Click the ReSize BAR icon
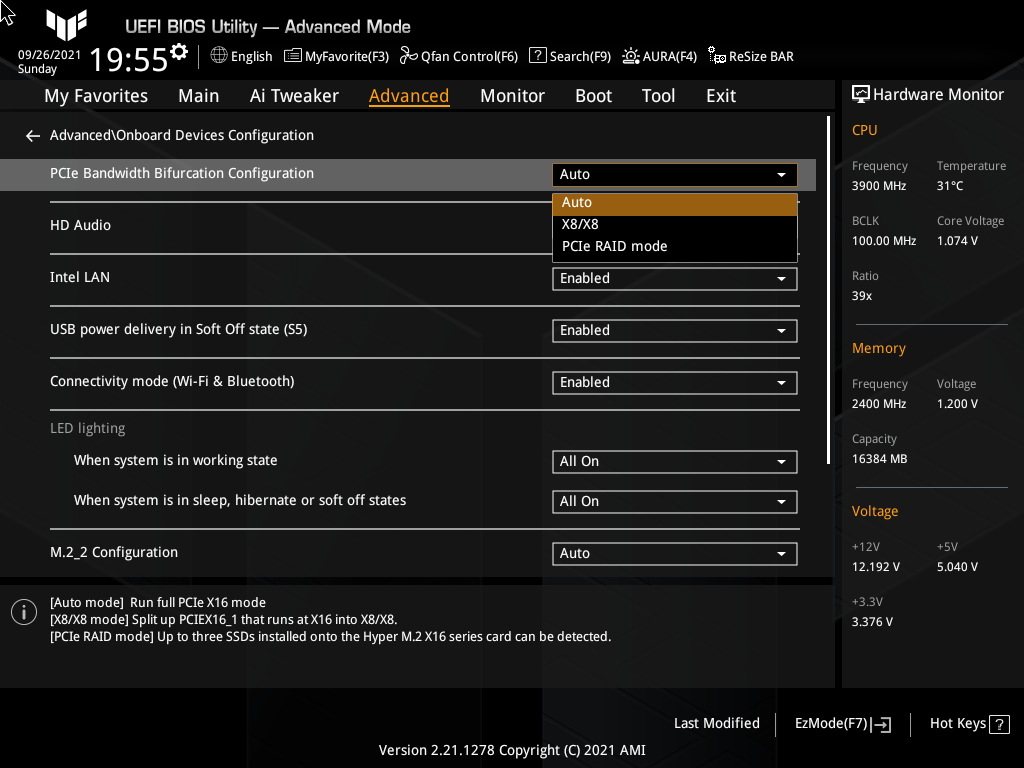Screen dimensions: 1024x768 (x=750, y=56)
